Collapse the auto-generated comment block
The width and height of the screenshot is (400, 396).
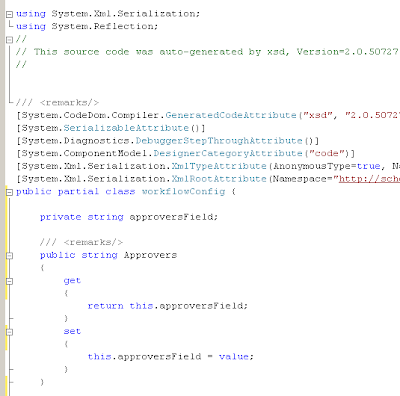pyautogui.click(x=9, y=40)
